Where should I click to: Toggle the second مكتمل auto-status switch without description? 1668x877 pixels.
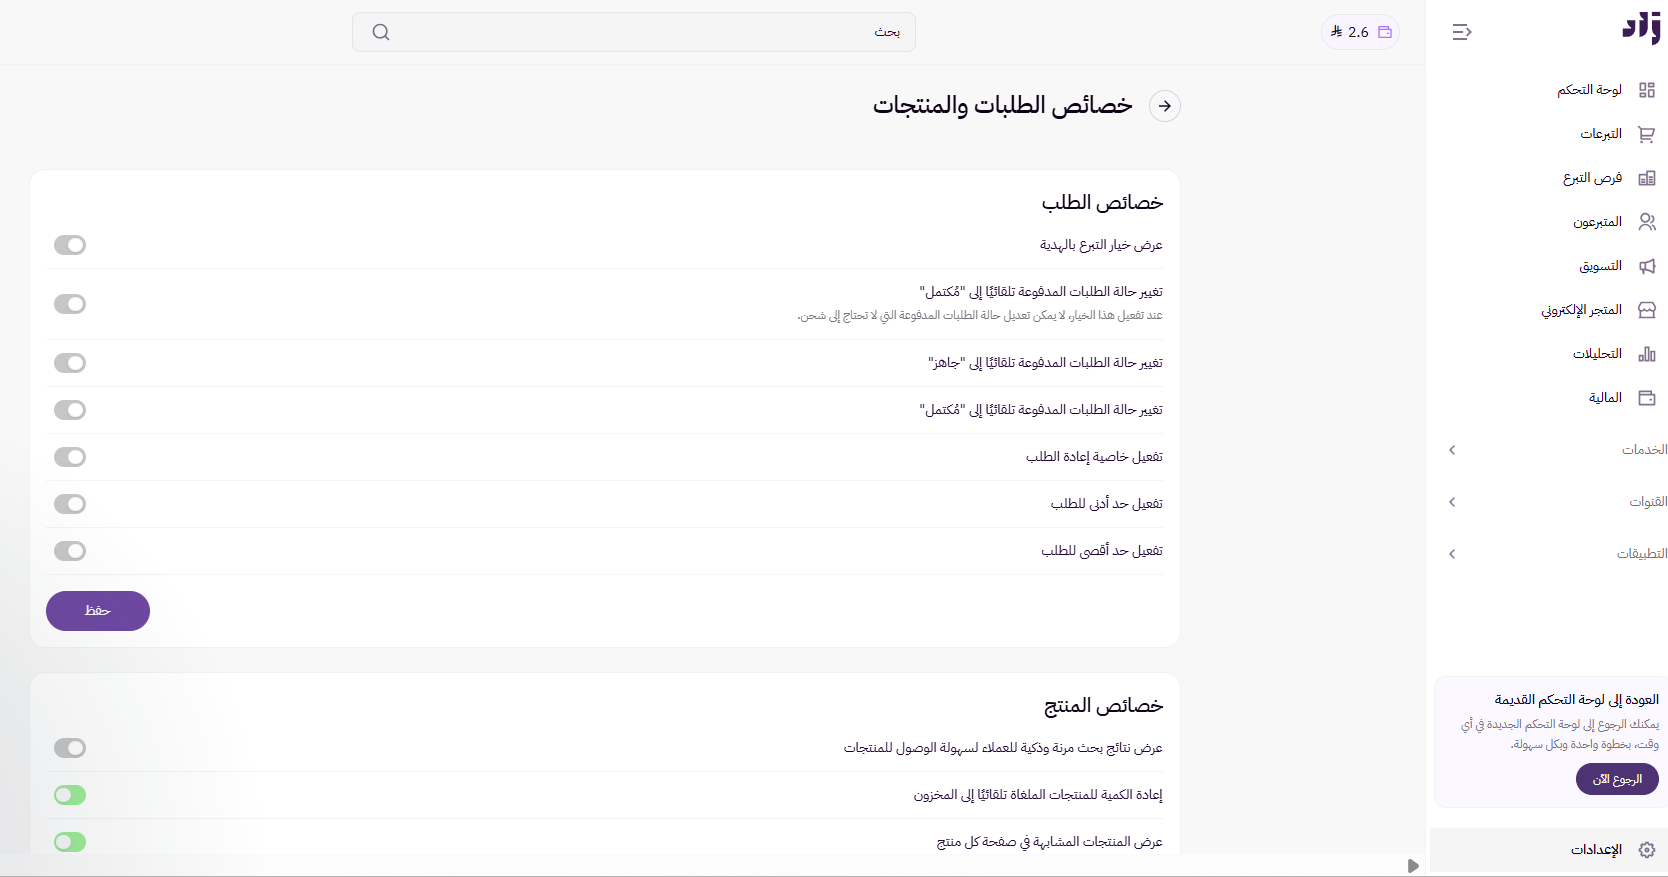click(x=70, y=410)
